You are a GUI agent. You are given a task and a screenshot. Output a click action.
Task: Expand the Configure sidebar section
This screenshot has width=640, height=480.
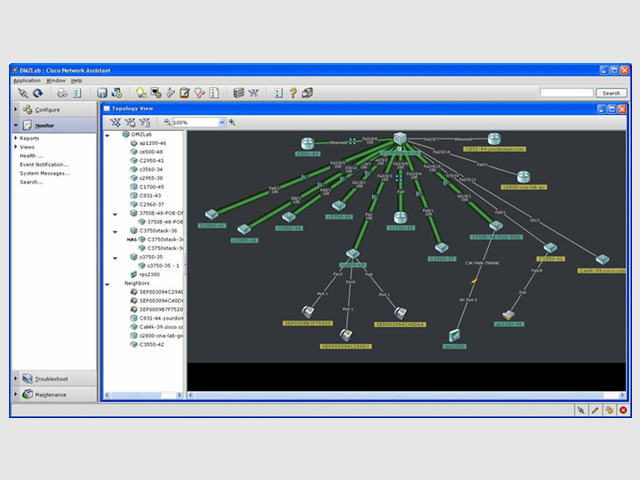[54, 109]
